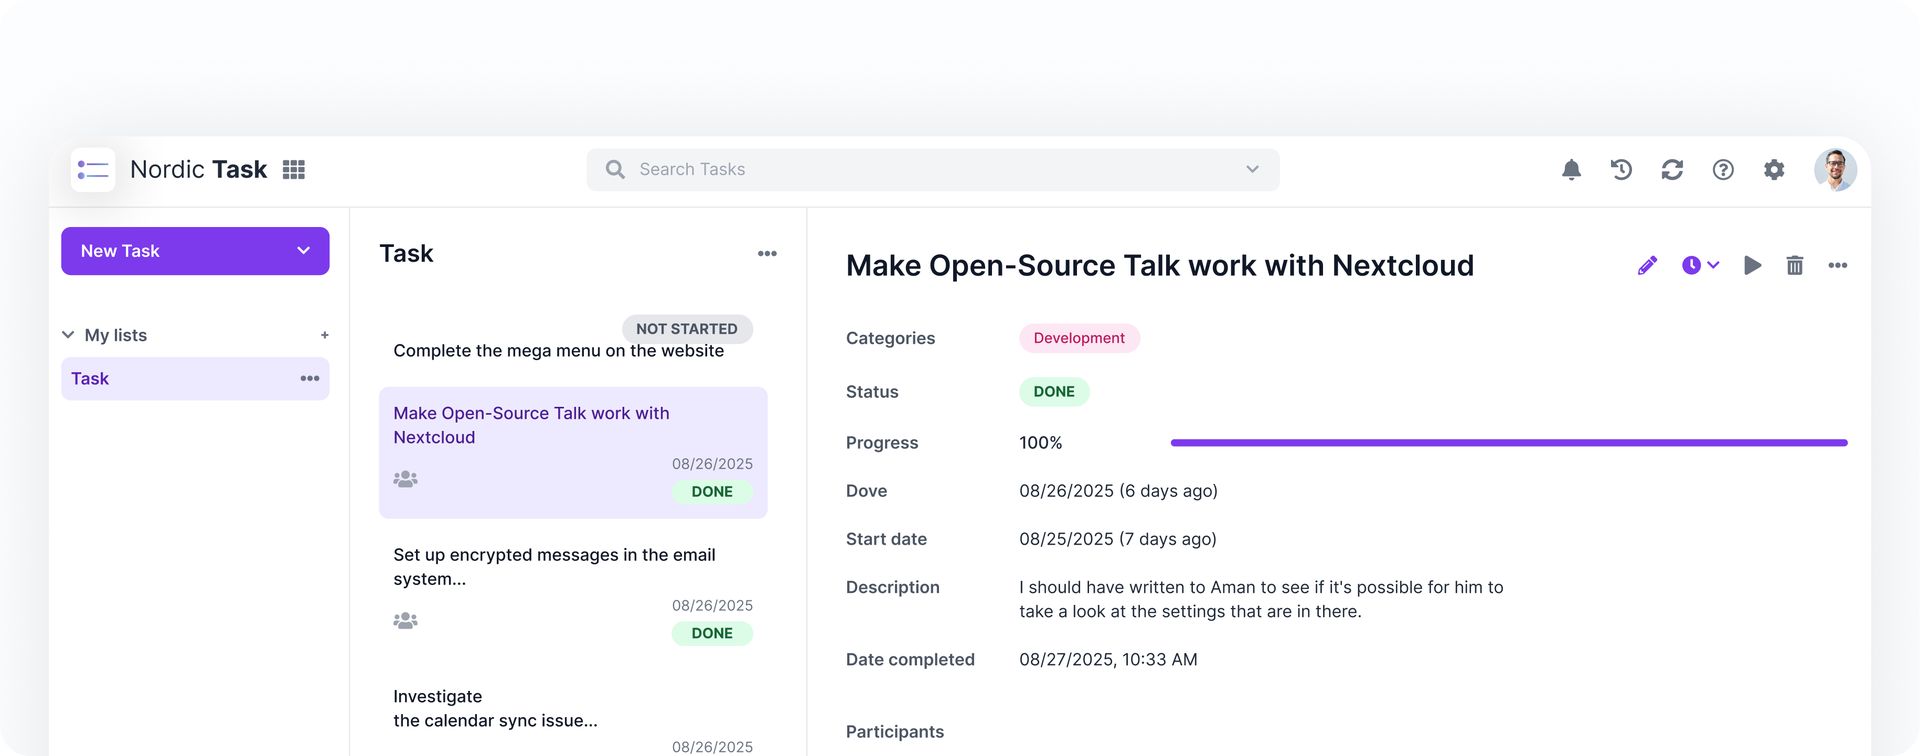This screenshot has height=756, width=1920.
Task: Add a new list with plus icon
Action: [324, 335]
